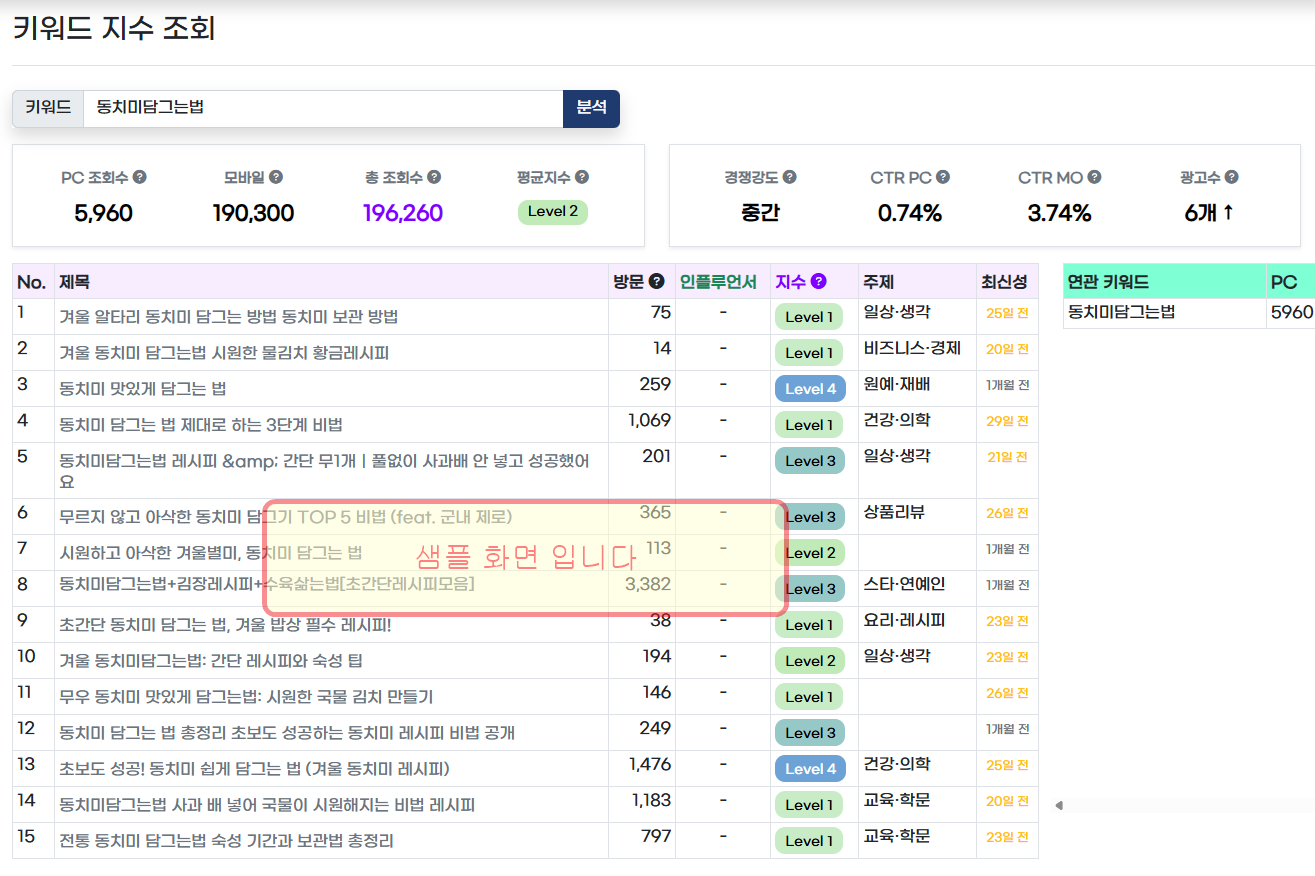1315x876 pixels.
Task: Open post 겨울 알타리 동치미 담그는 방법
Action: [x=228, y=317]
